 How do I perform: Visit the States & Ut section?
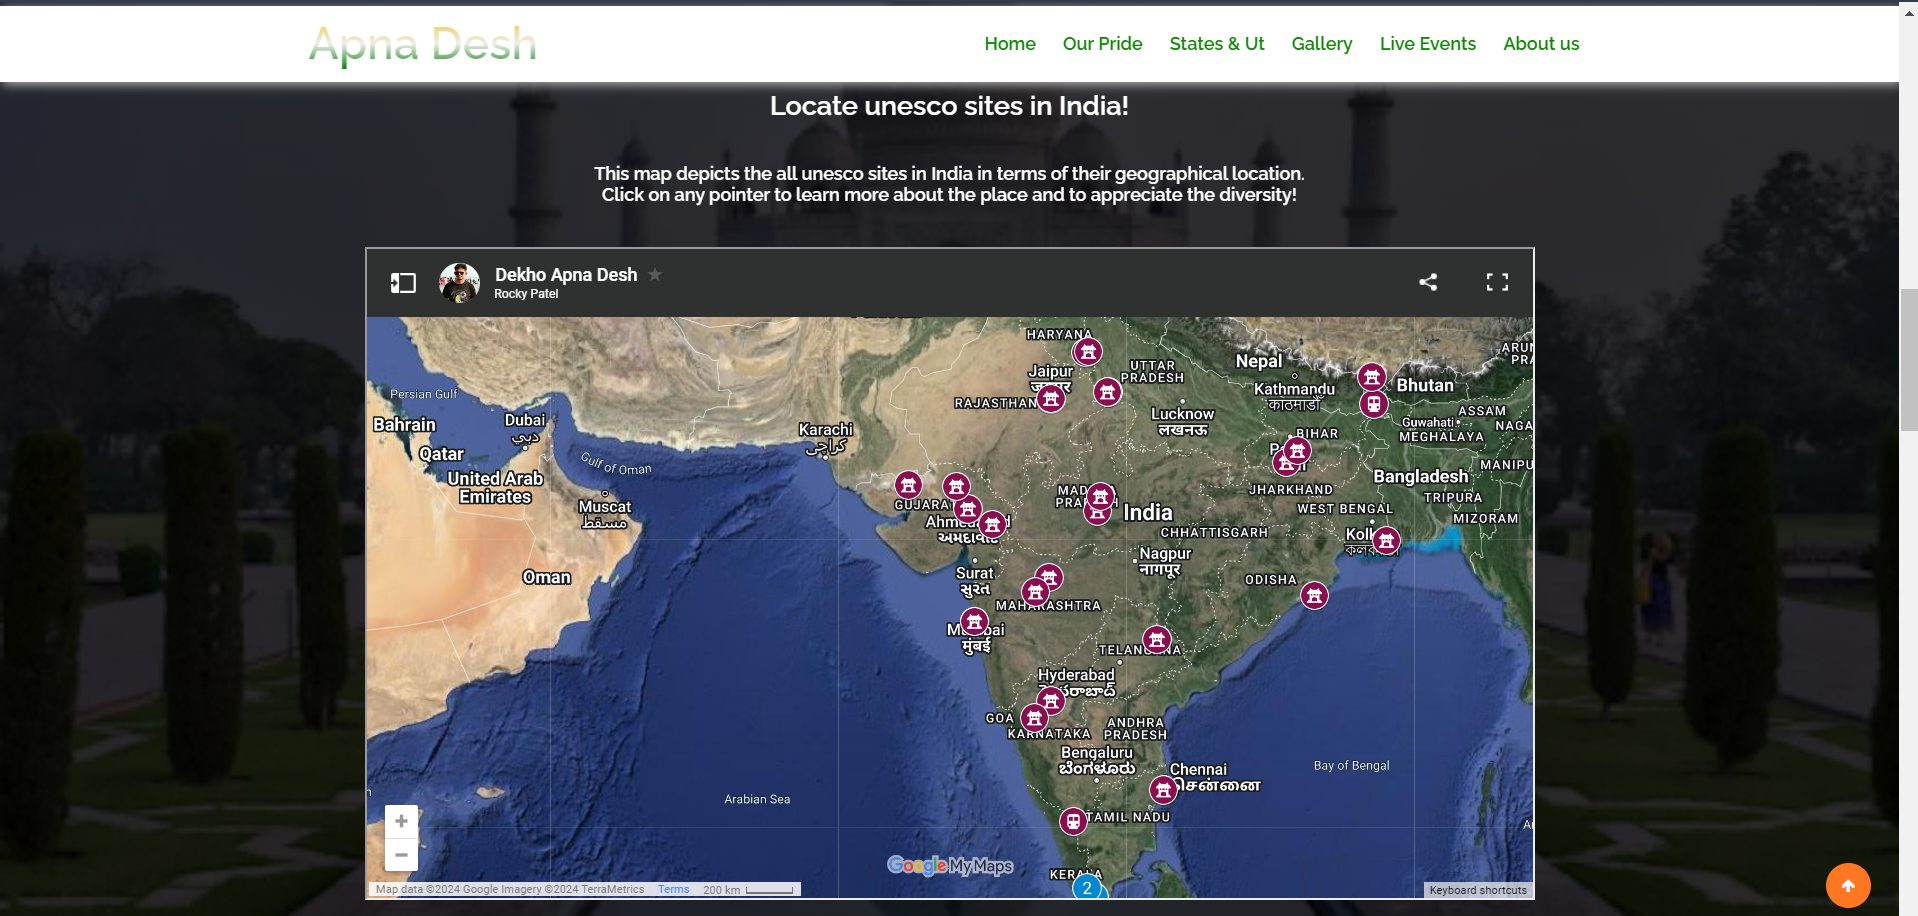(x=1216, y=43)
